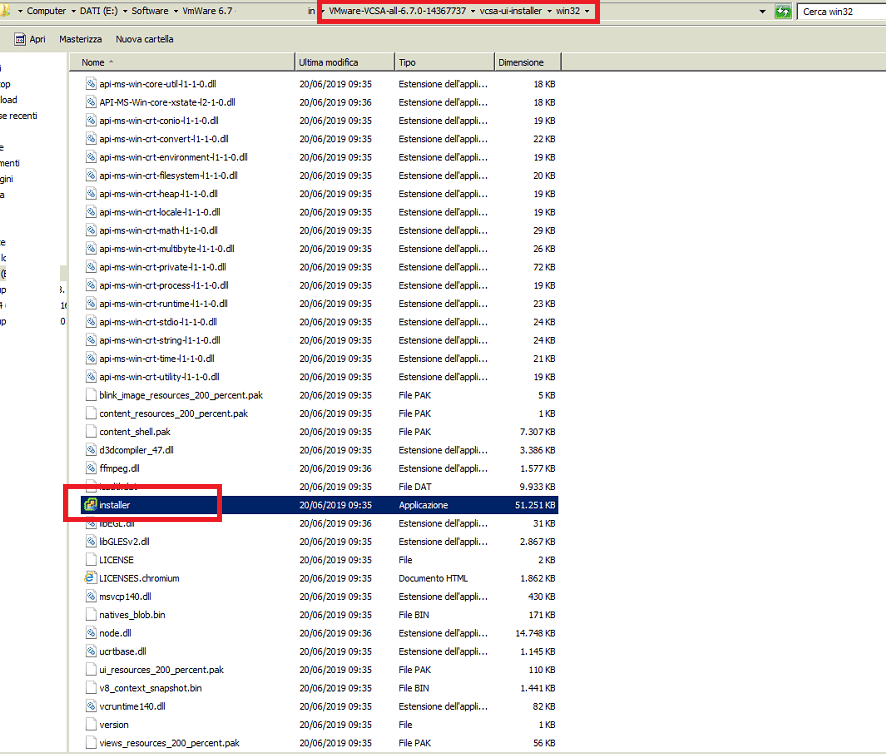Create a folder with Nuova cartella

coord(145,39)
